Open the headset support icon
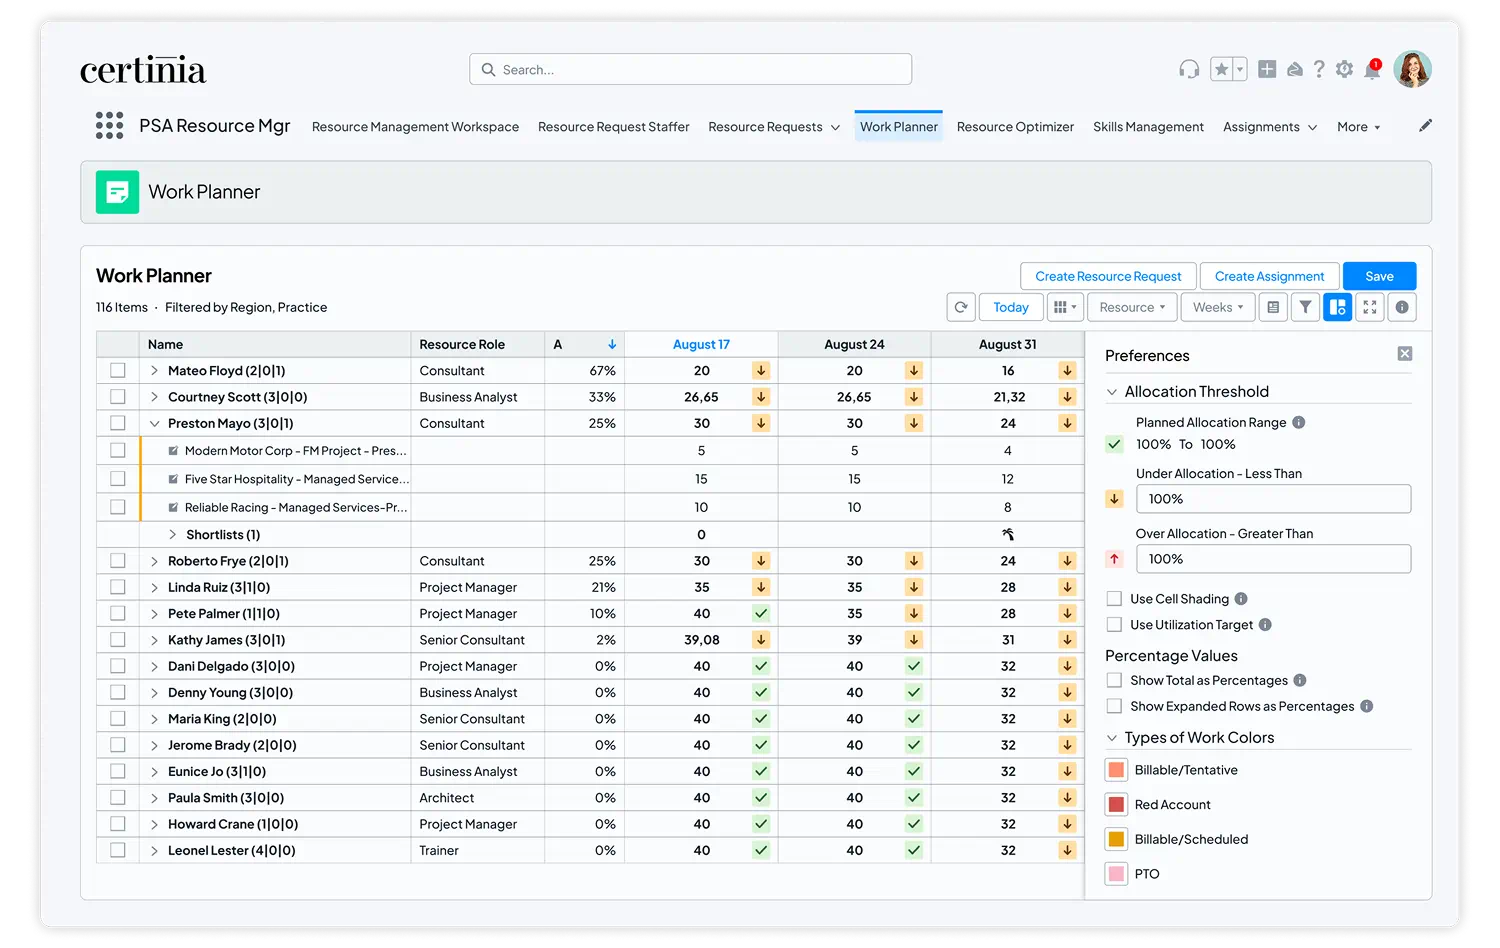The image size is (1500, 948). [1188, 68]
